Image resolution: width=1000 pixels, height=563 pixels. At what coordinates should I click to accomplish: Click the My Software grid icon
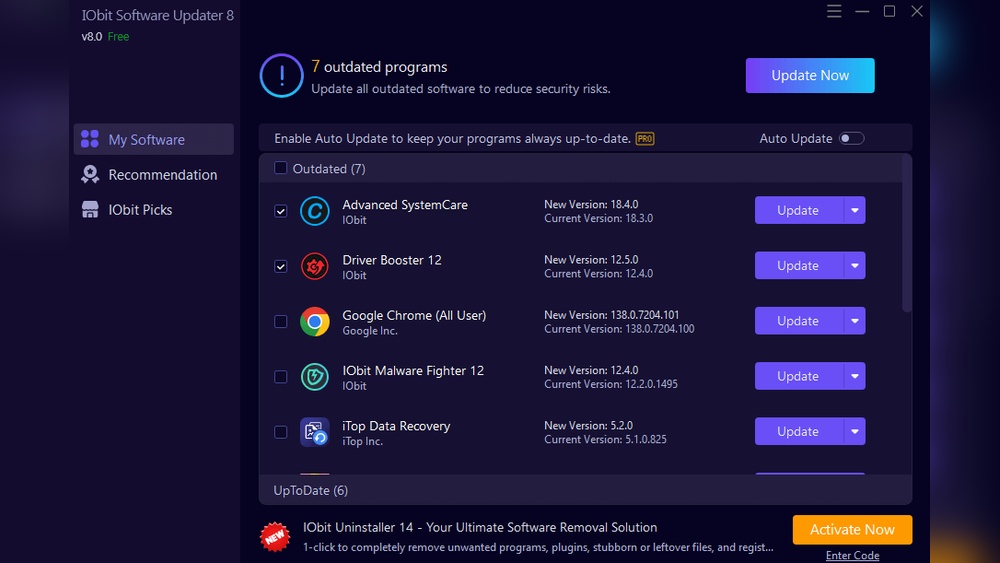[x=90, y=139]
